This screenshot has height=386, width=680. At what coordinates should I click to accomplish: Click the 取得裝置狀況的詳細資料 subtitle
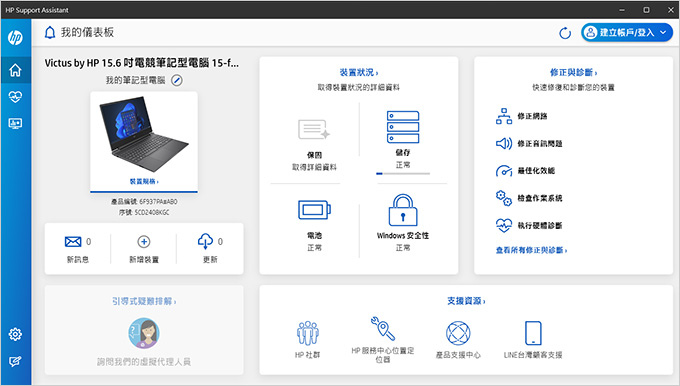click(x=359, y=88)
